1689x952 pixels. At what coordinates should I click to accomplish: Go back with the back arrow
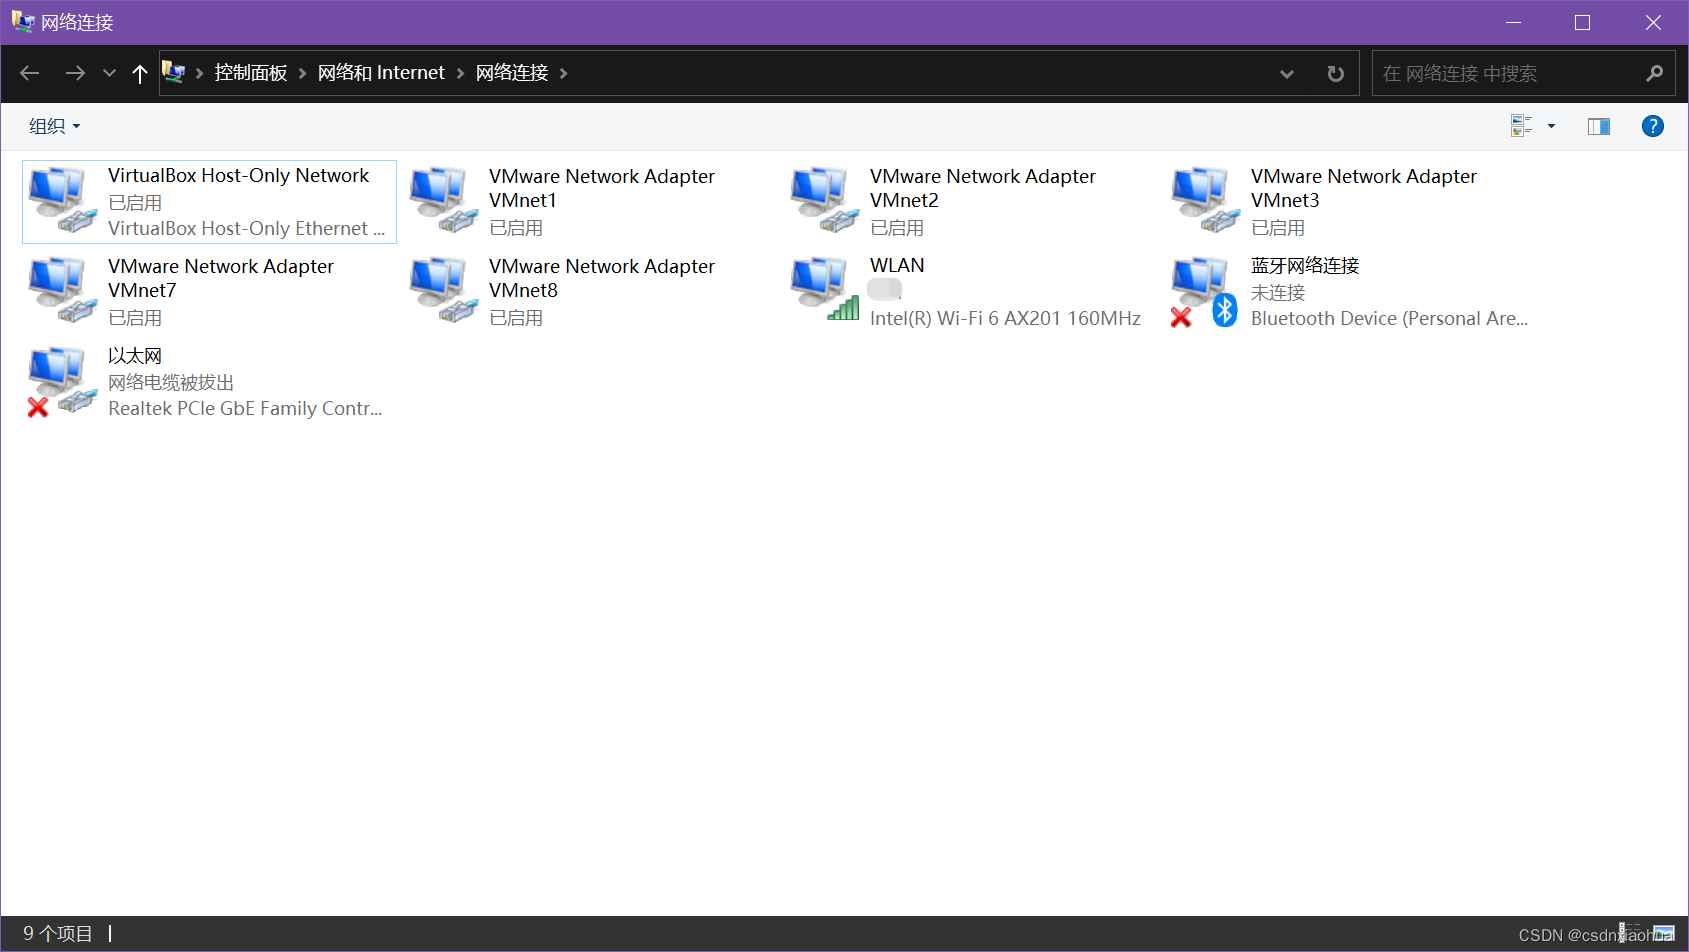pyautogui.click(x=30, y=73)
